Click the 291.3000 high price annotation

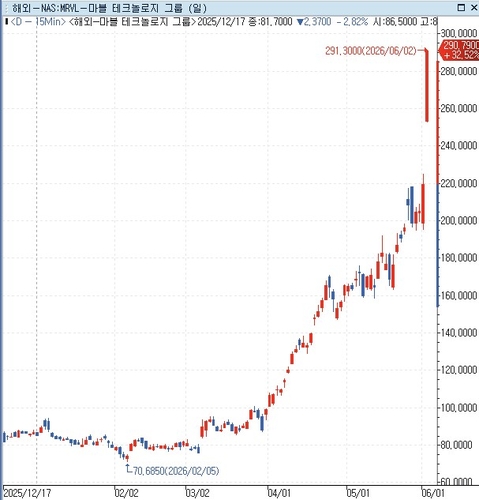(371, 51)
